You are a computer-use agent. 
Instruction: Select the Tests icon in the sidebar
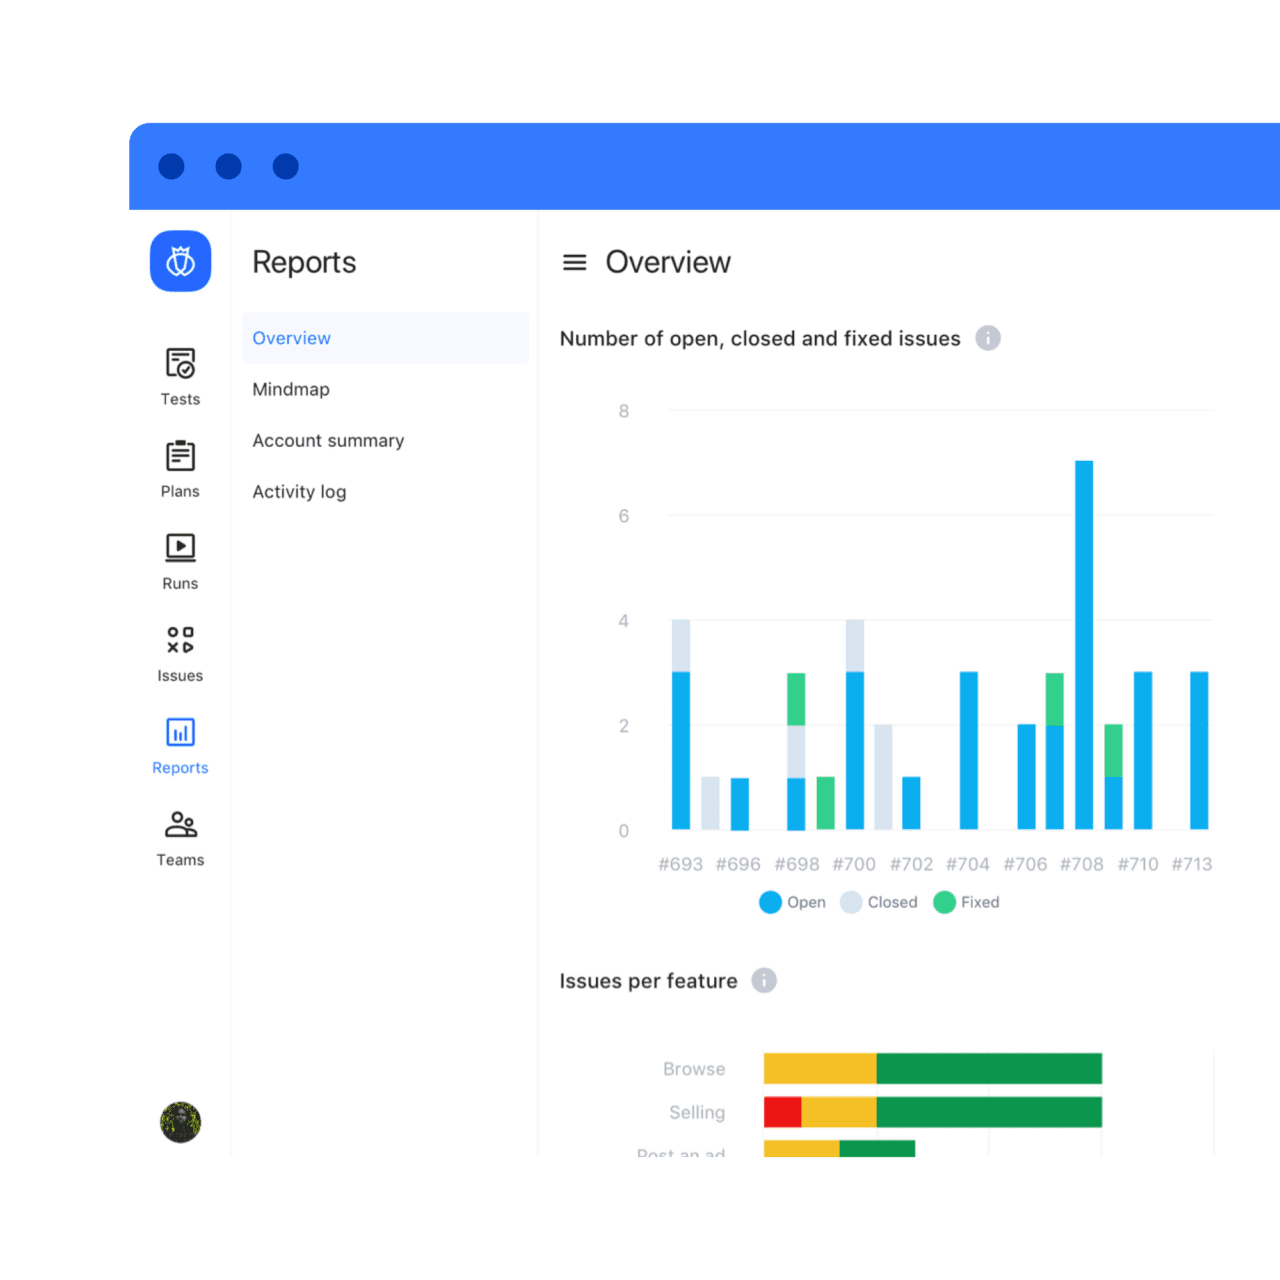tap(180, 363)
